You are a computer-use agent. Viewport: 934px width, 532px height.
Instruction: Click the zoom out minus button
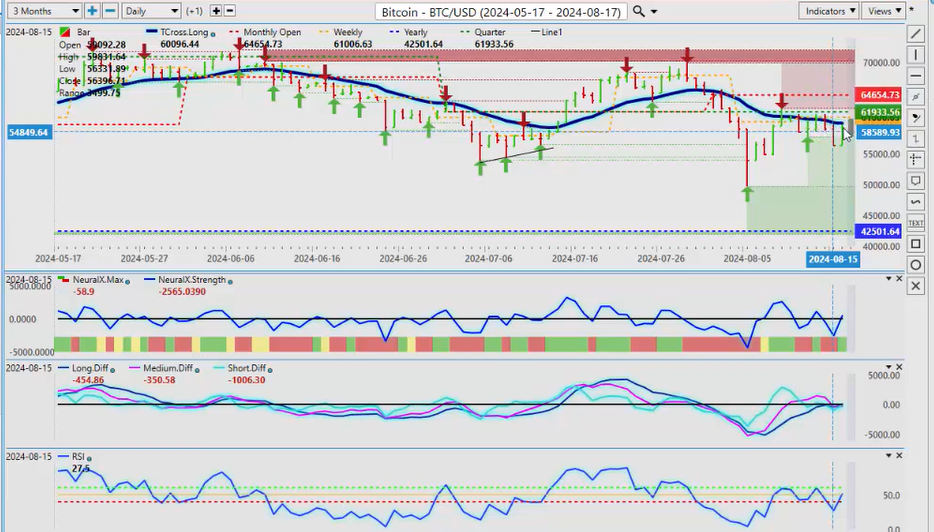(109, 11)
